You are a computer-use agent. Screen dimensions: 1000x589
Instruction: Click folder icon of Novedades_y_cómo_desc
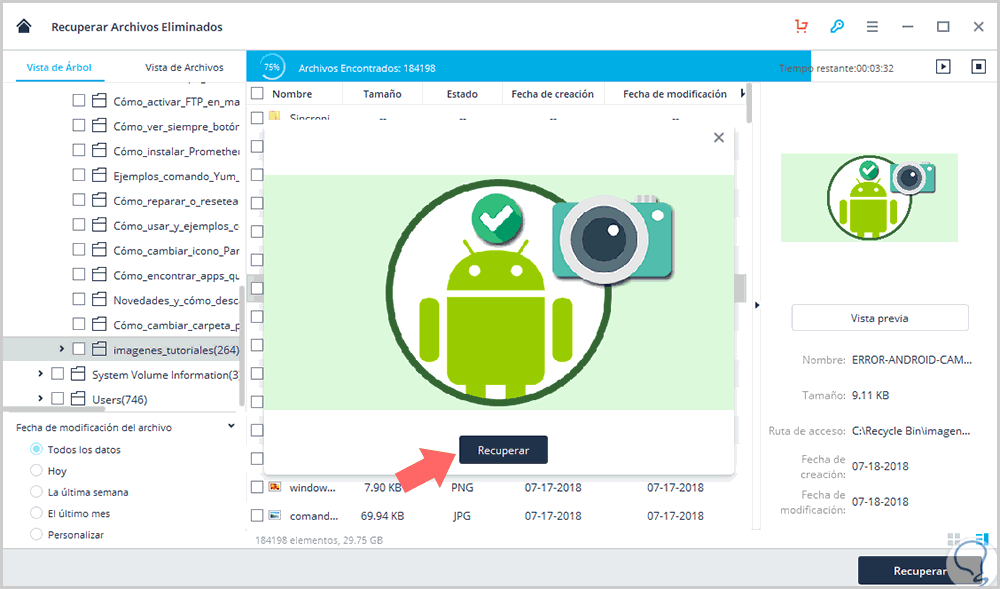coord(99,300)
